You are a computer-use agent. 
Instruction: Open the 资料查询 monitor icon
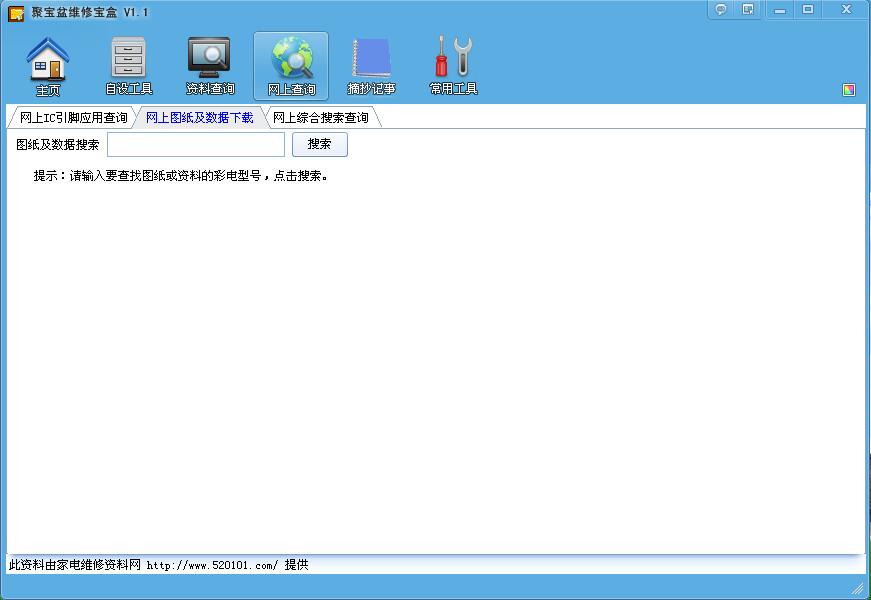point(210,66)
